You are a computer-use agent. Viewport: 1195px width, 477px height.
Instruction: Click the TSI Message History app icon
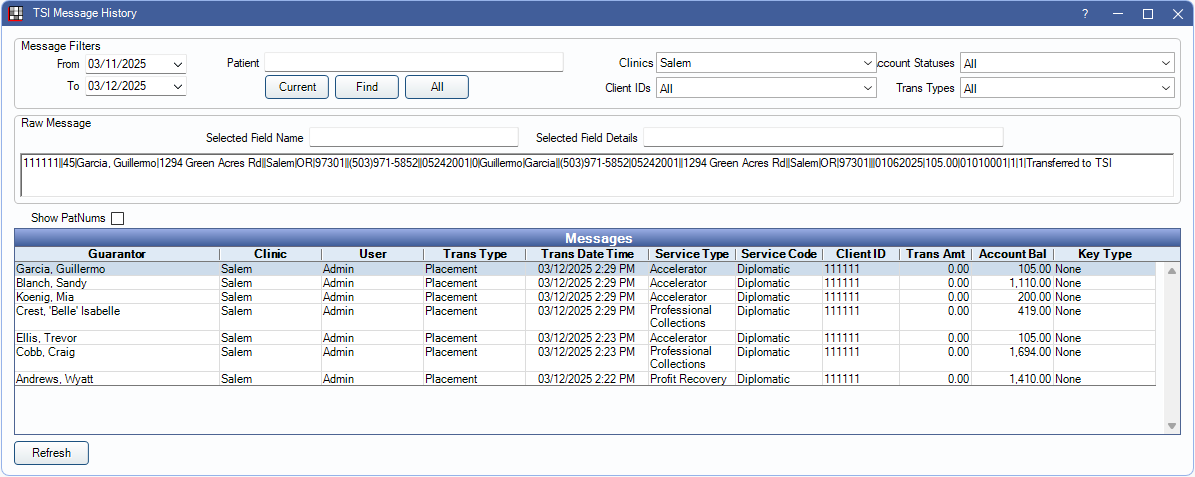pyautogui.click(x=15, y=14)
